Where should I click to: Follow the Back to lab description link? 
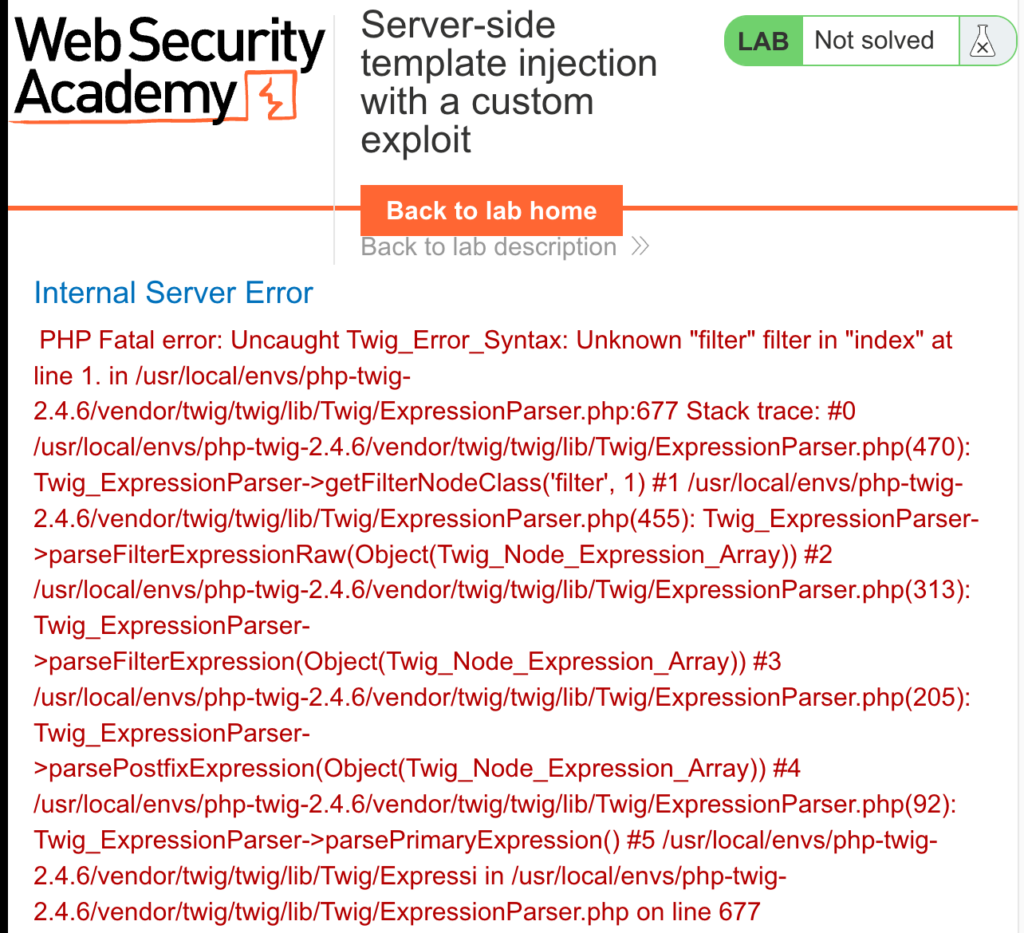coord(488,247)
